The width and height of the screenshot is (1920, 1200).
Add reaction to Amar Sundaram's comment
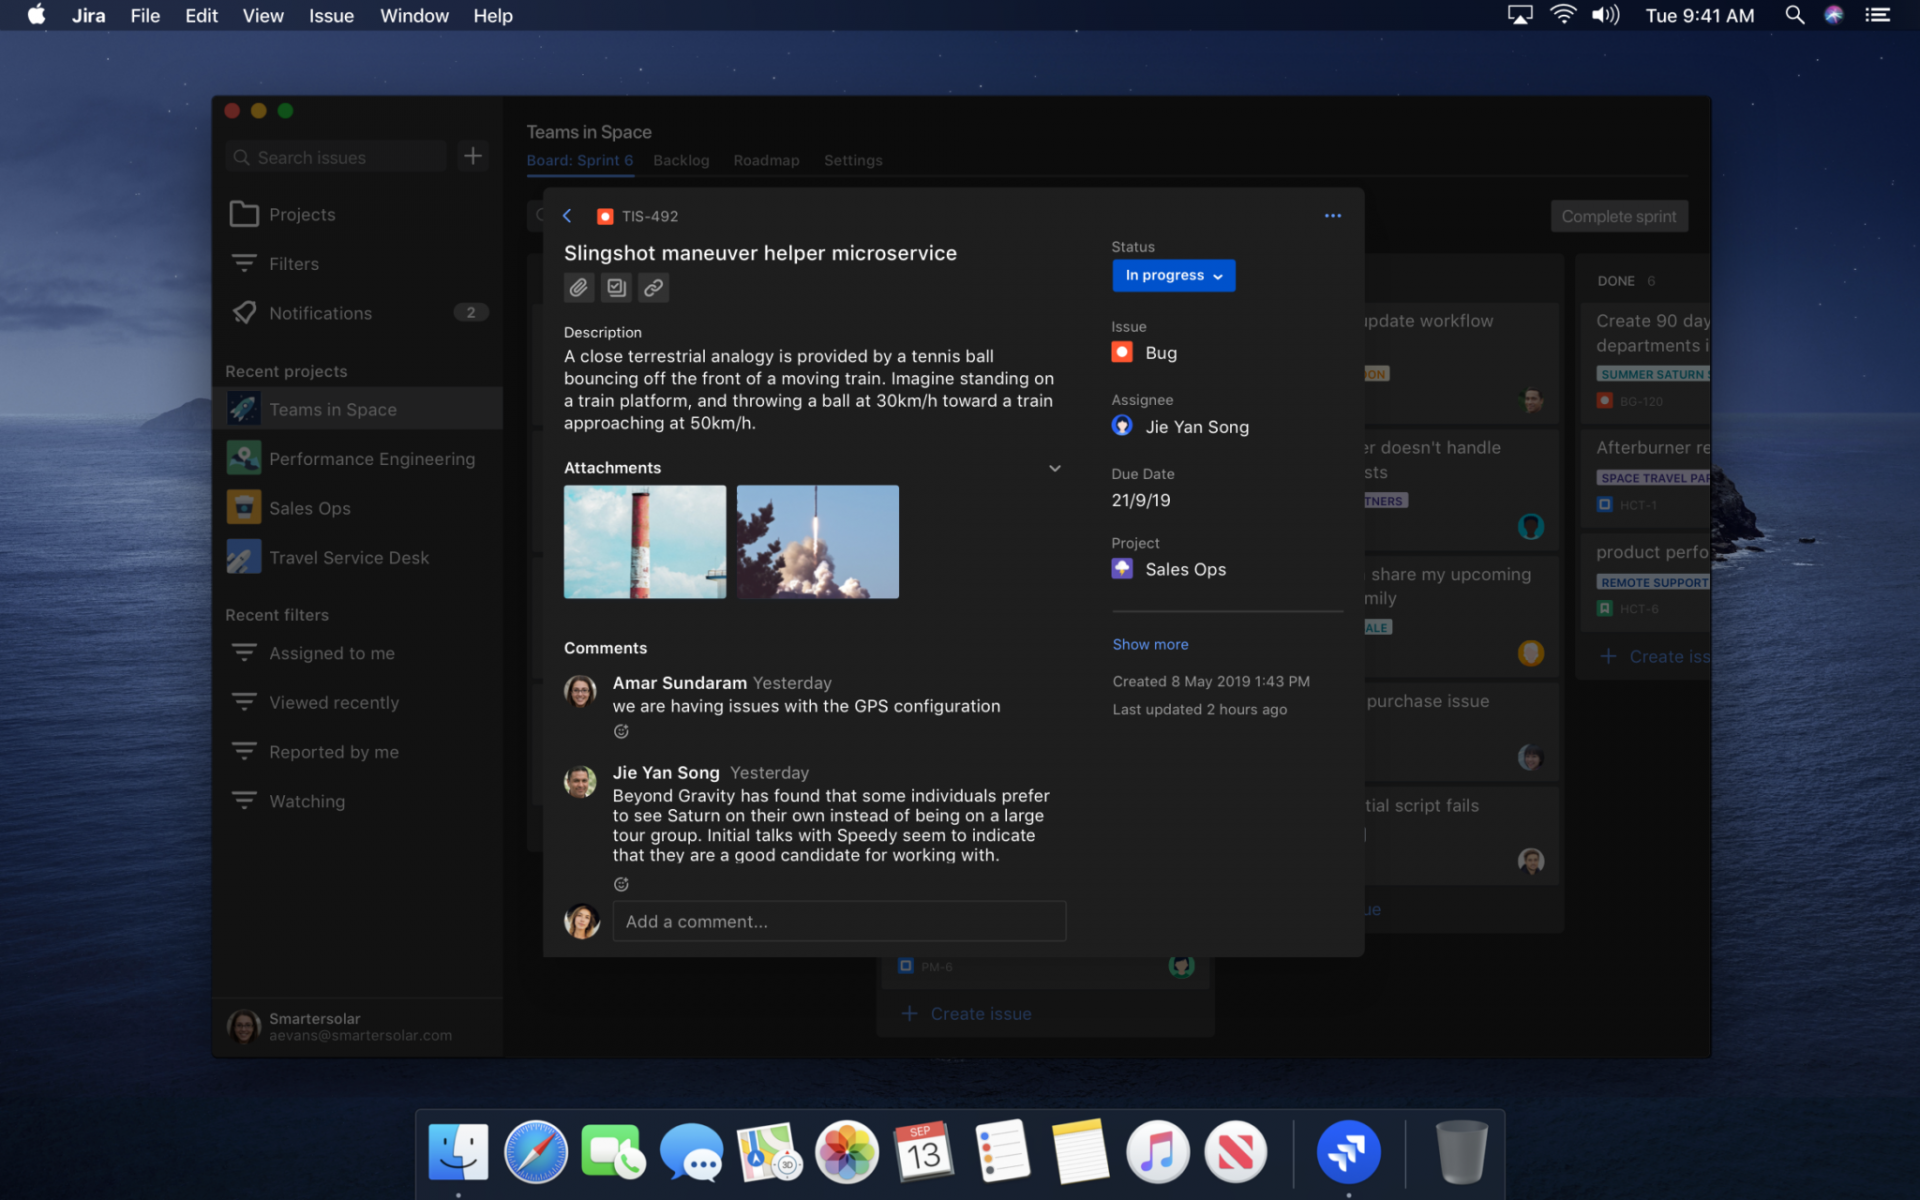(x=621, y=732)
